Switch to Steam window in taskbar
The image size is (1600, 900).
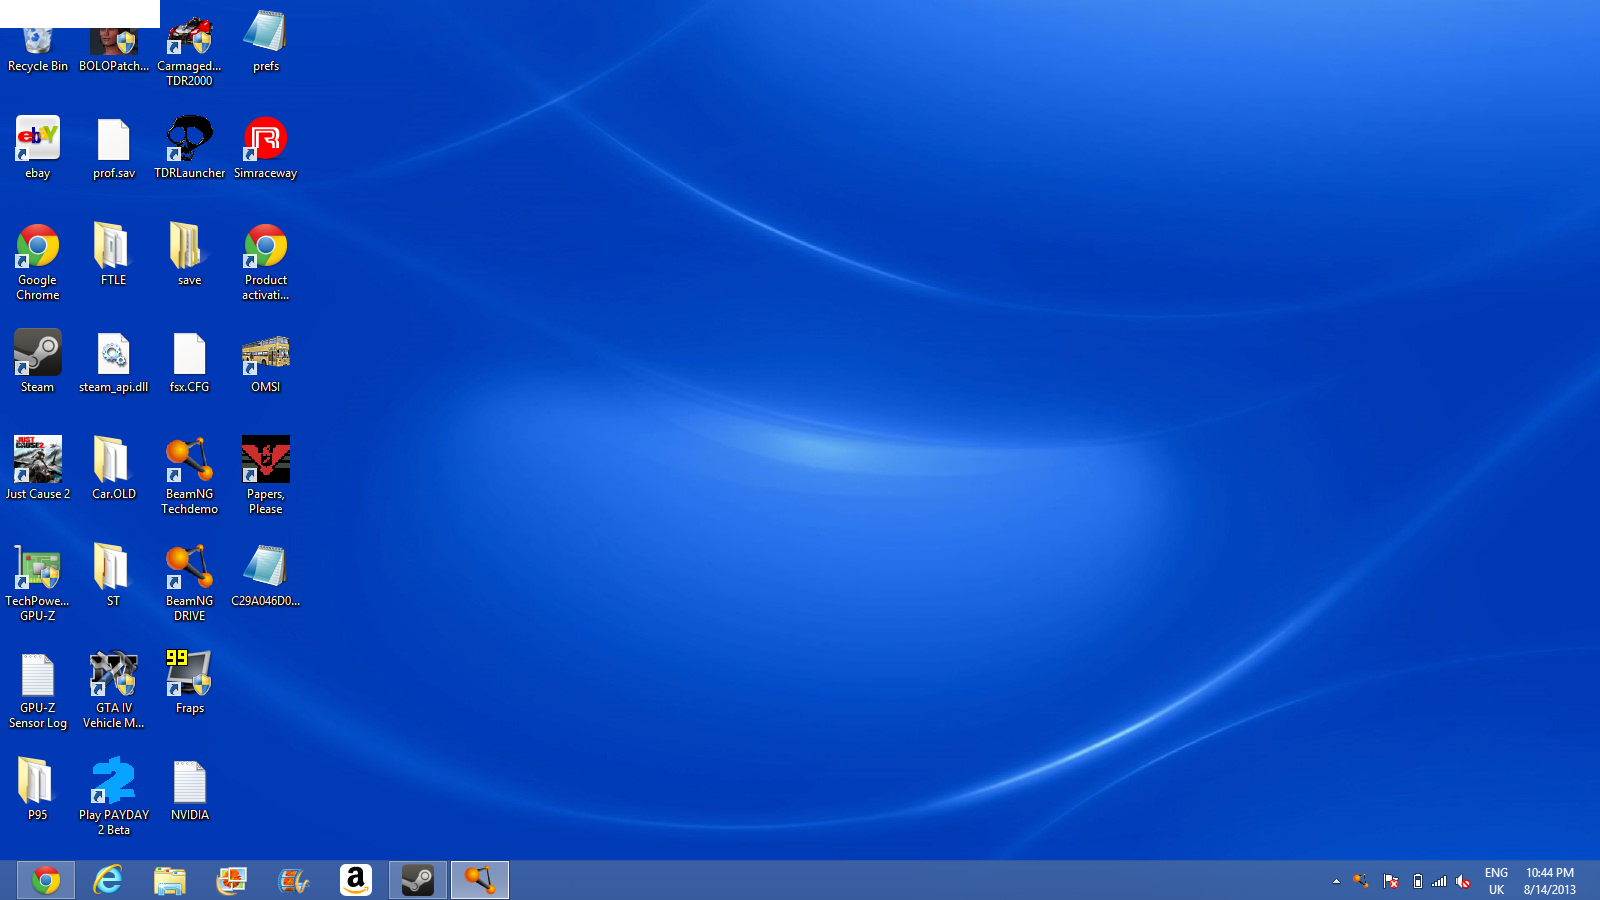coord(418,880)
